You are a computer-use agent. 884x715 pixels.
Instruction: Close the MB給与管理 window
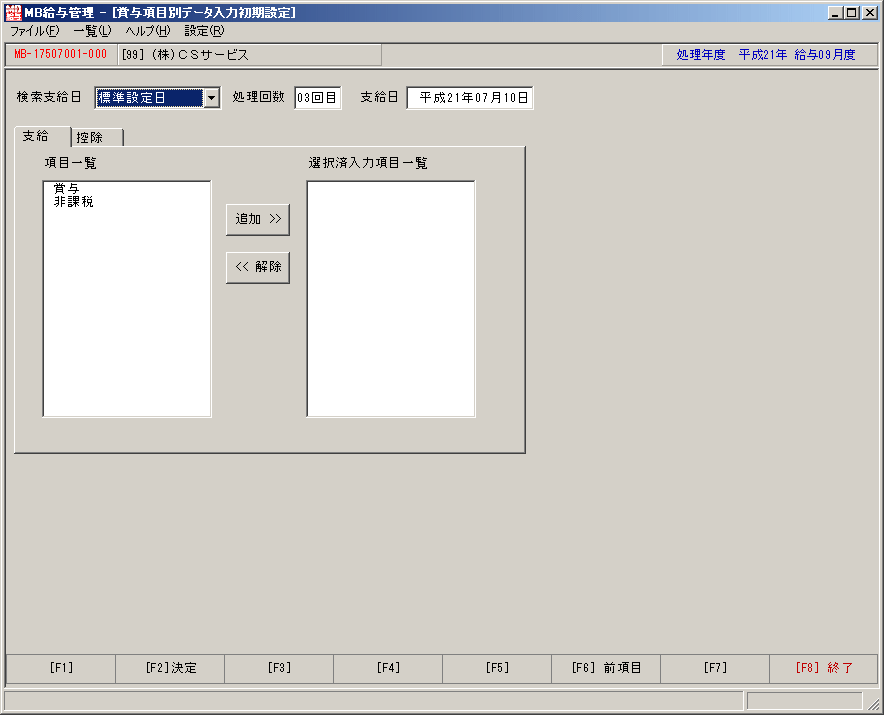click(x=870, y=12)
